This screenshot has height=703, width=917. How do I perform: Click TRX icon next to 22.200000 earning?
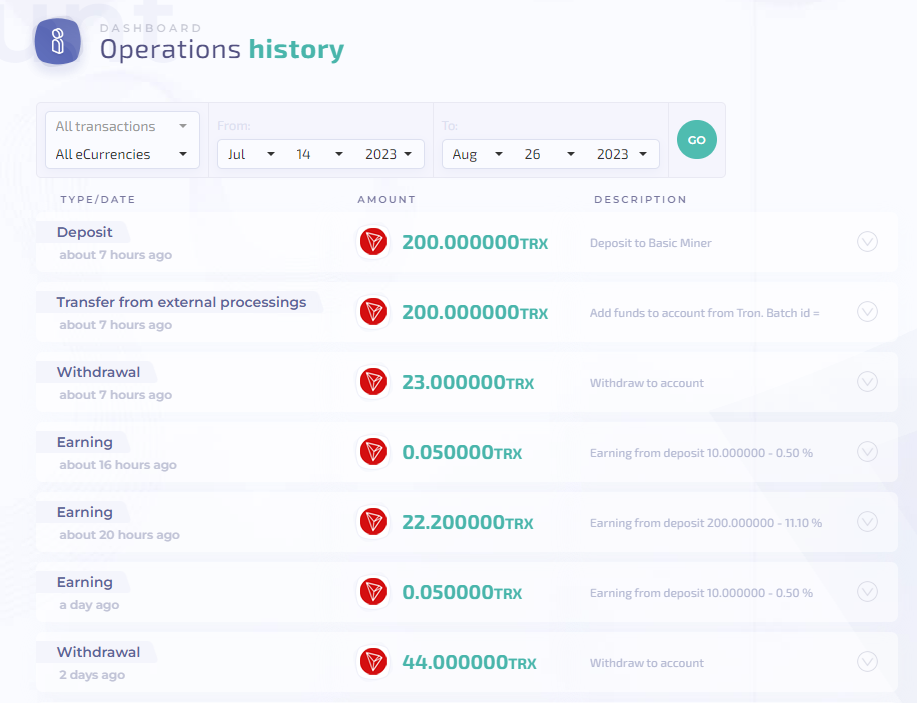point(373,522)
